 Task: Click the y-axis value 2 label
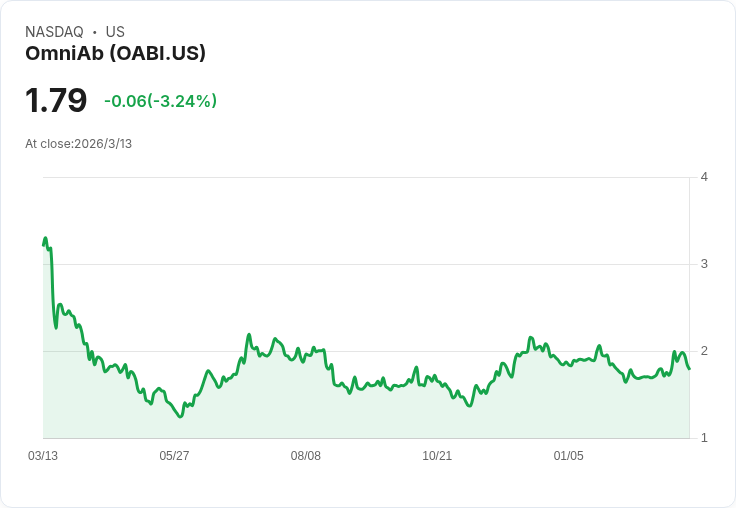click(704, 351)
